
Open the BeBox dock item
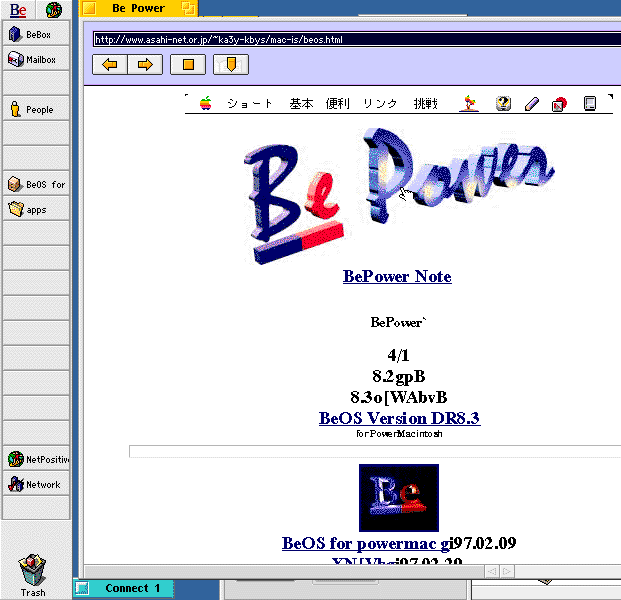pyautogui.click(x=36, y=34)
